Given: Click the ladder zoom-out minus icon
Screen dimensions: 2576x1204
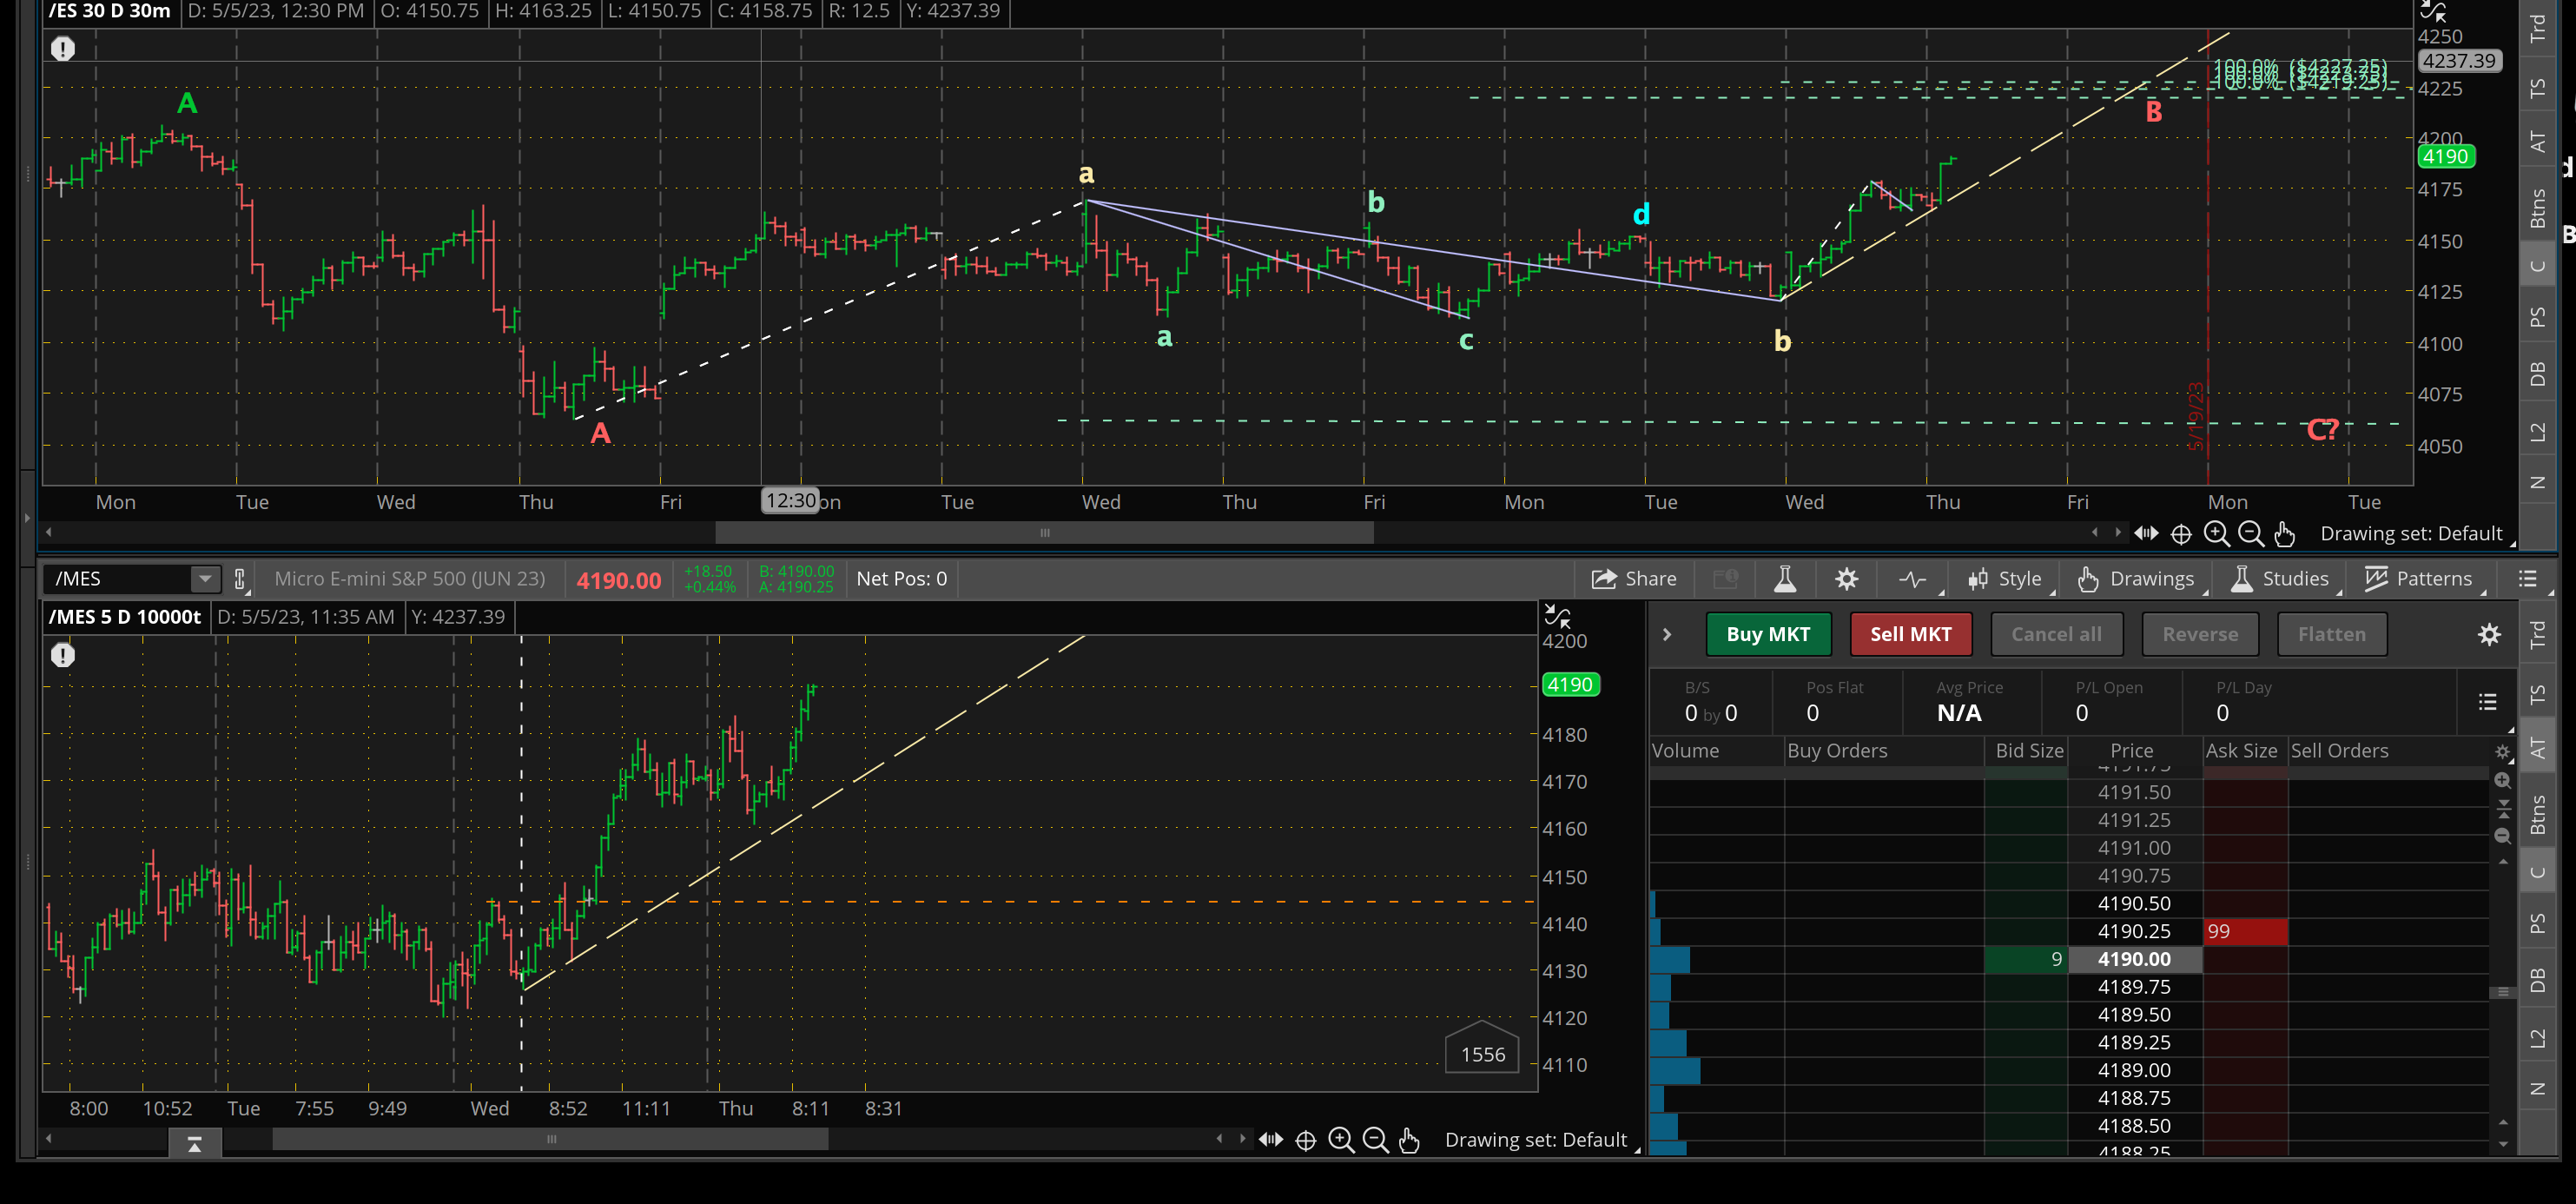Looking at the screenshot, I should click(2502, 835).
